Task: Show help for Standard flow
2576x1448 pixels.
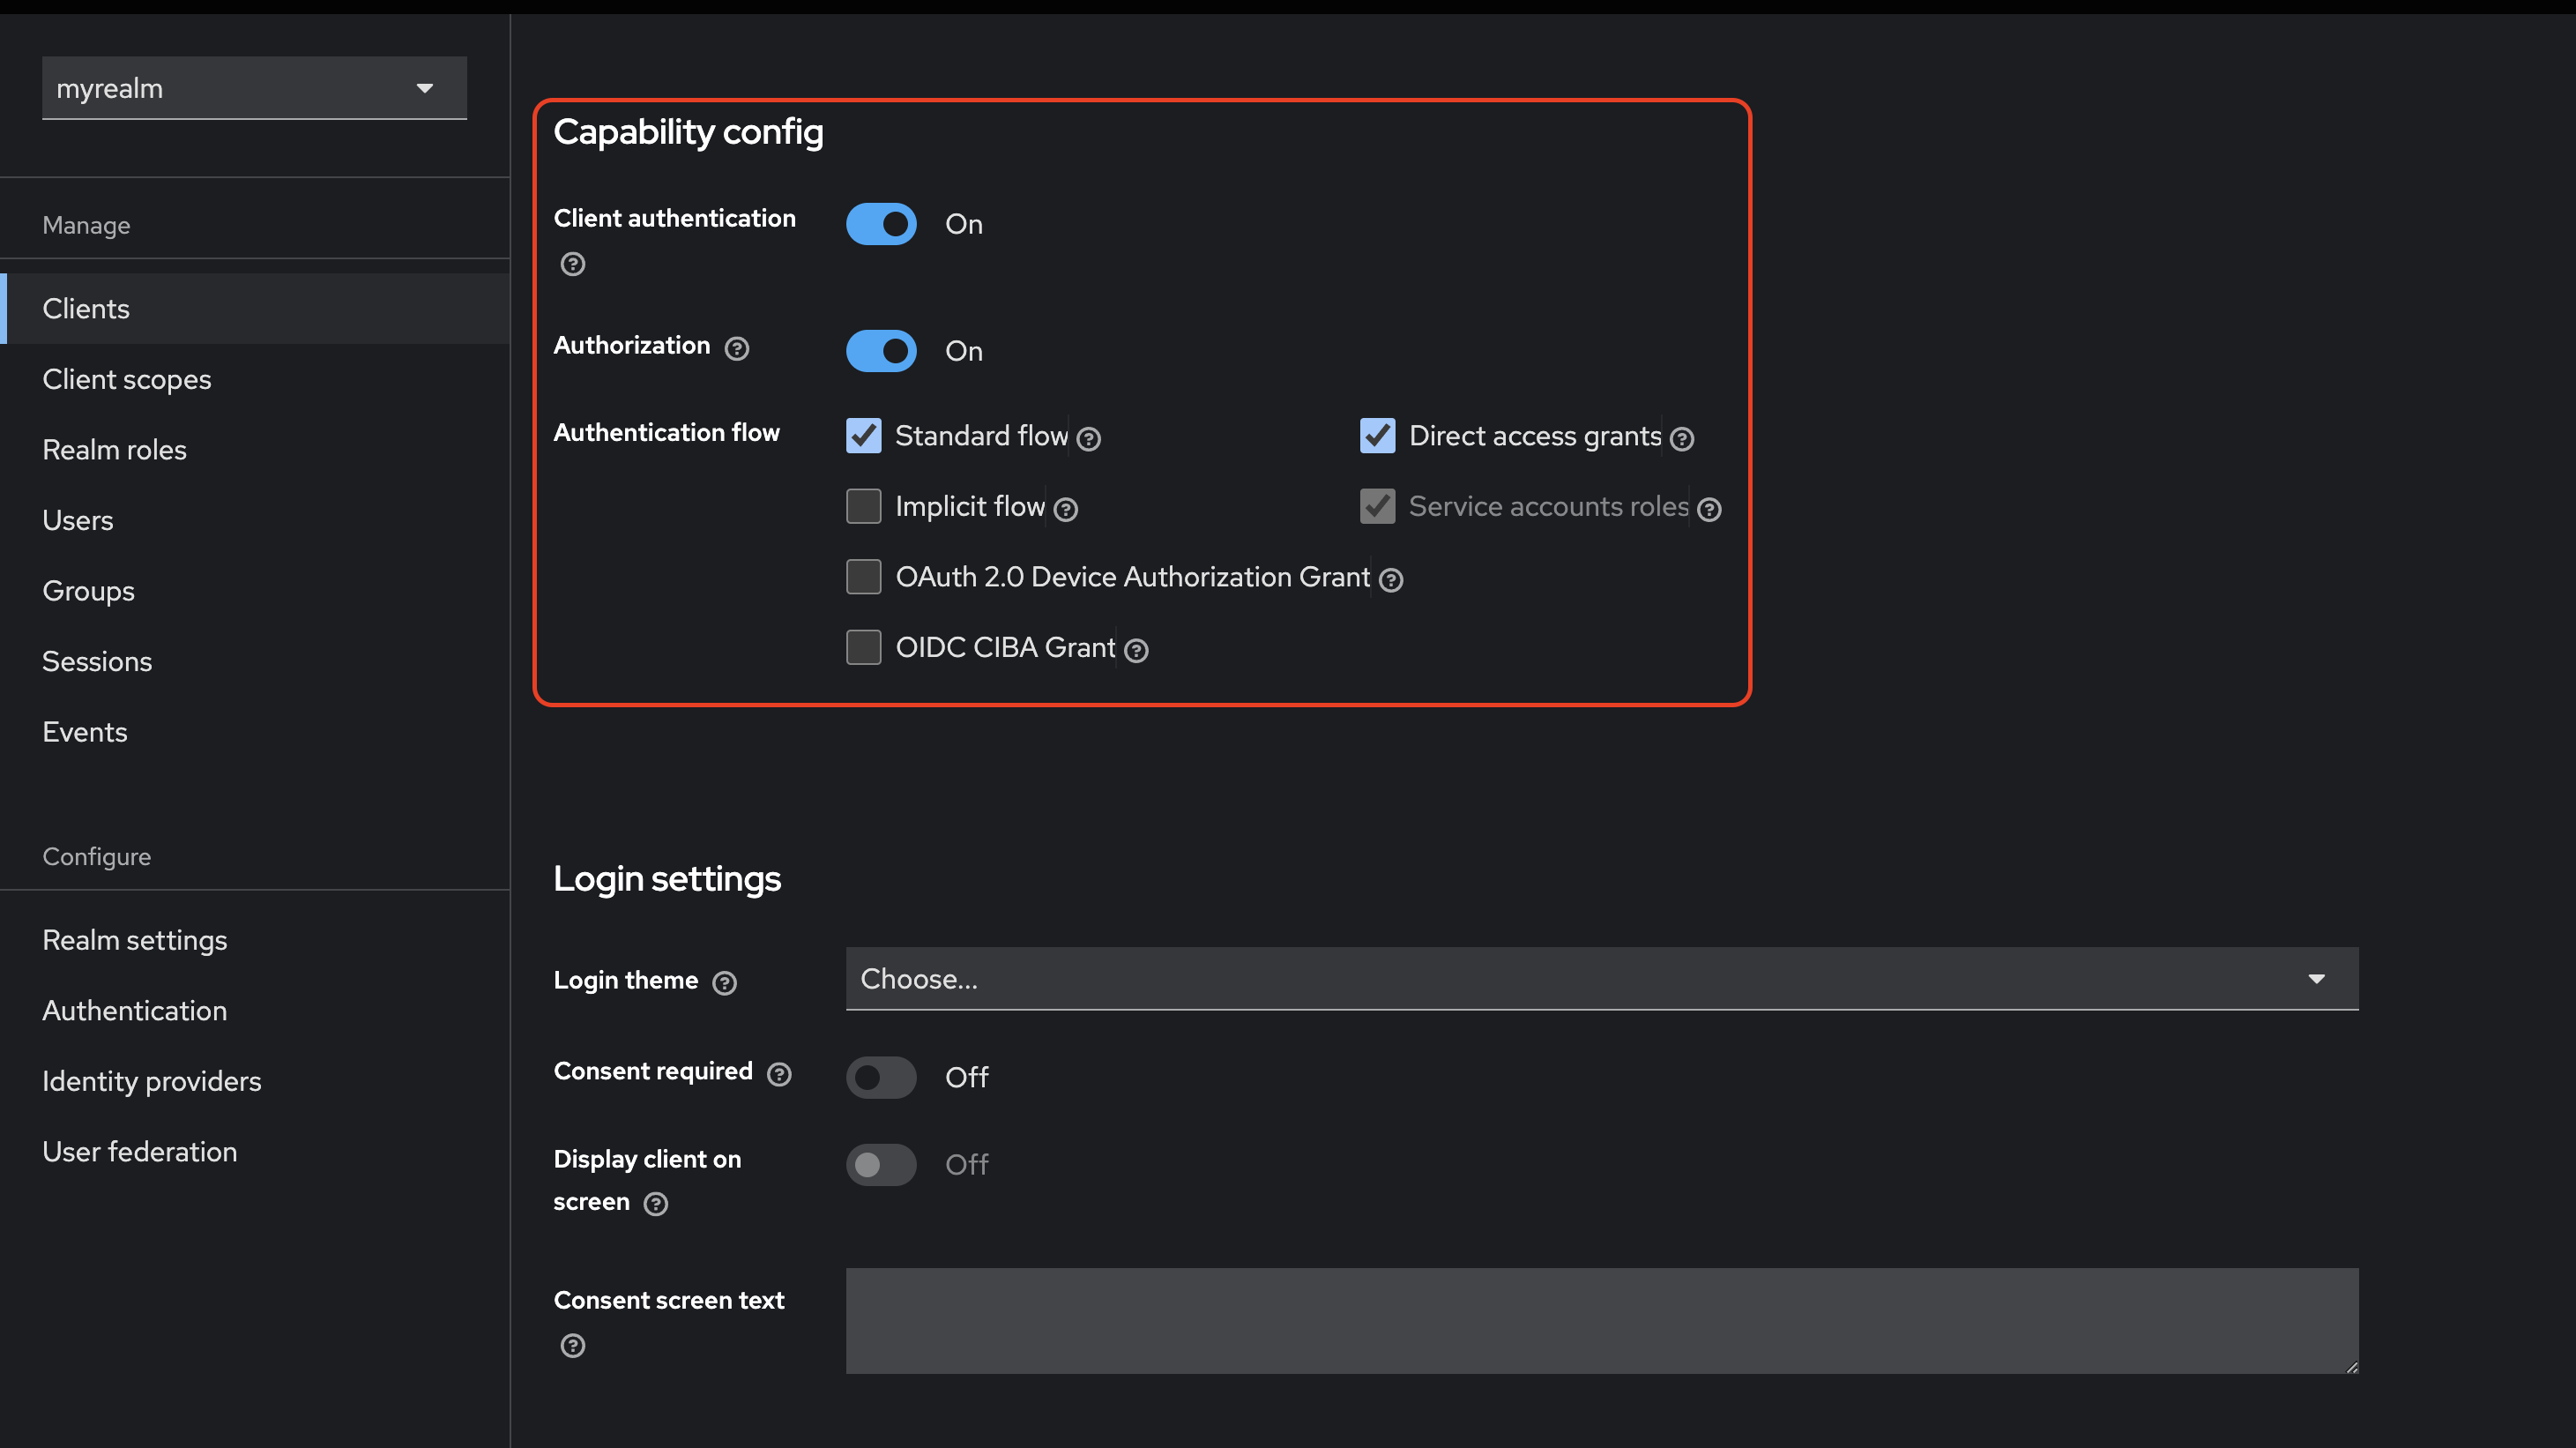Action: pos(1089,439)
